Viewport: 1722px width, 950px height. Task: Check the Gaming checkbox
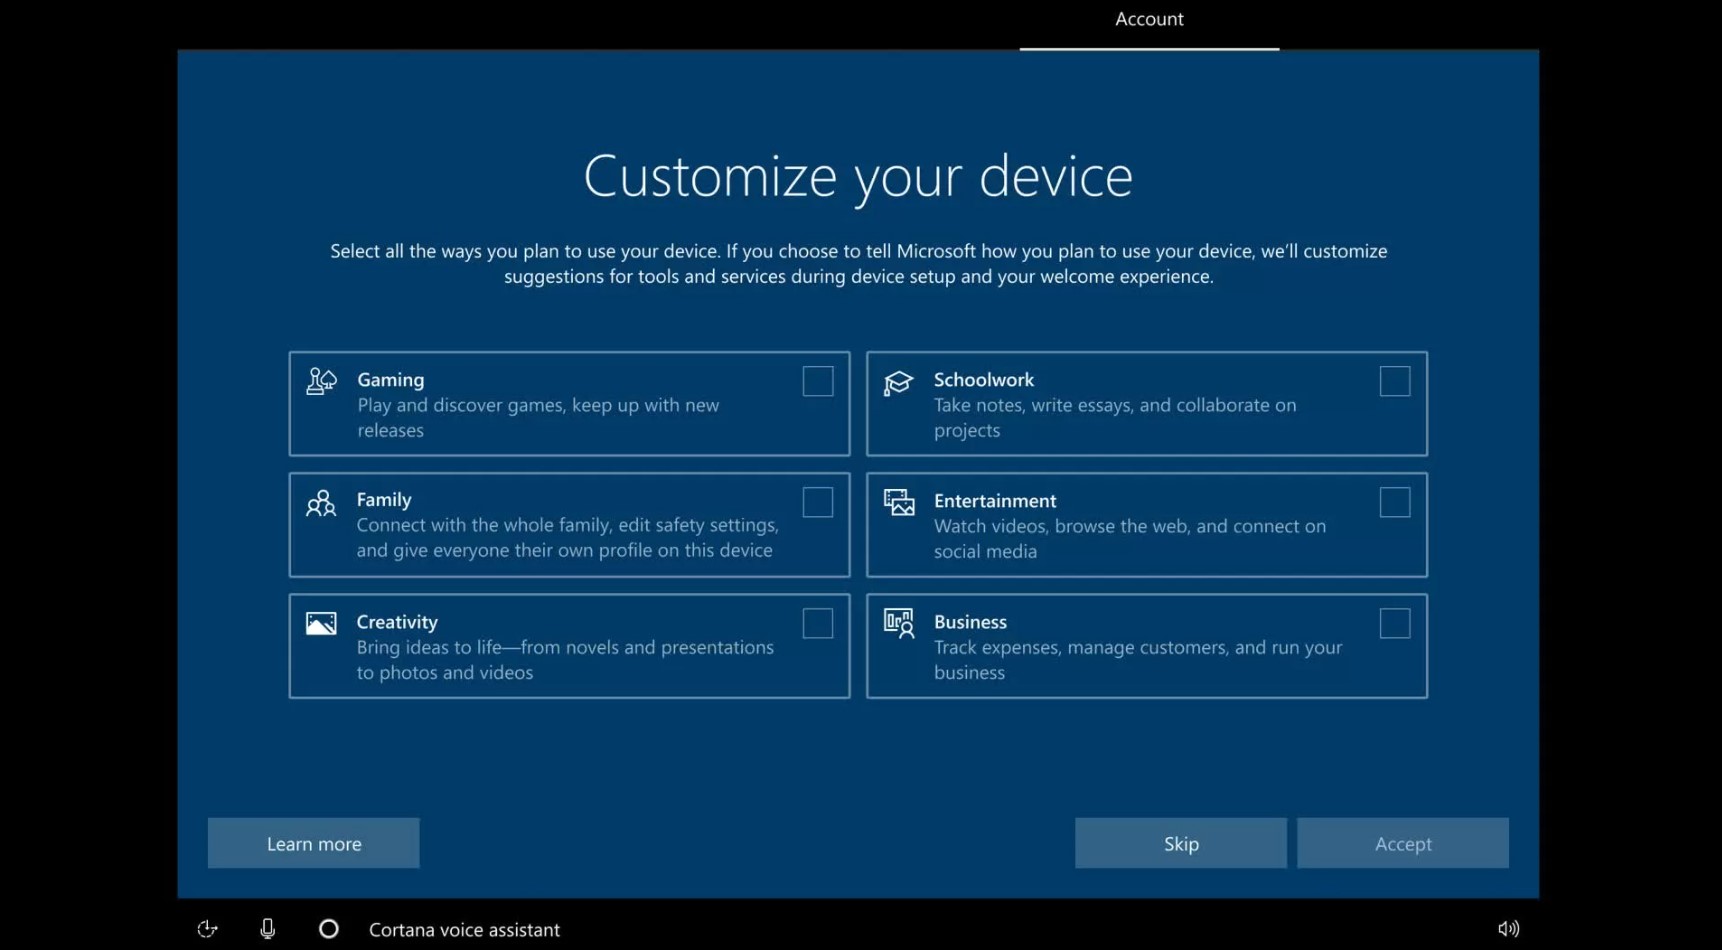(x=818, y=381)
